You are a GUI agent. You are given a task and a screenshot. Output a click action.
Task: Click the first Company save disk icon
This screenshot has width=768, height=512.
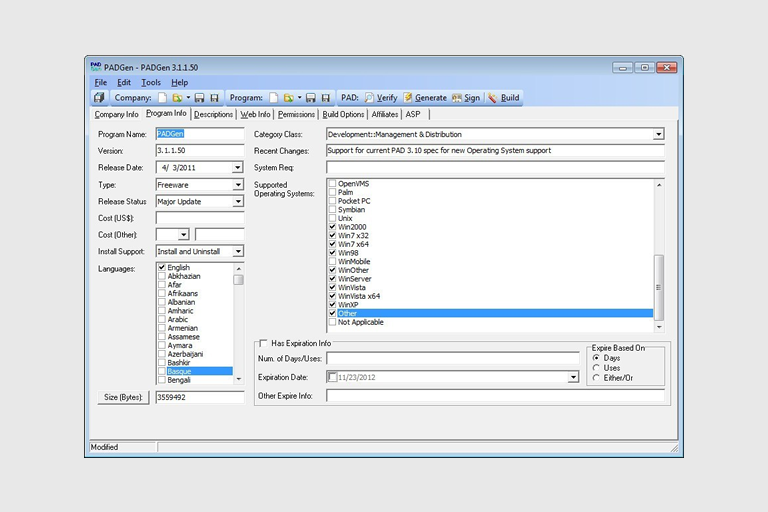[x=199, y=98]
